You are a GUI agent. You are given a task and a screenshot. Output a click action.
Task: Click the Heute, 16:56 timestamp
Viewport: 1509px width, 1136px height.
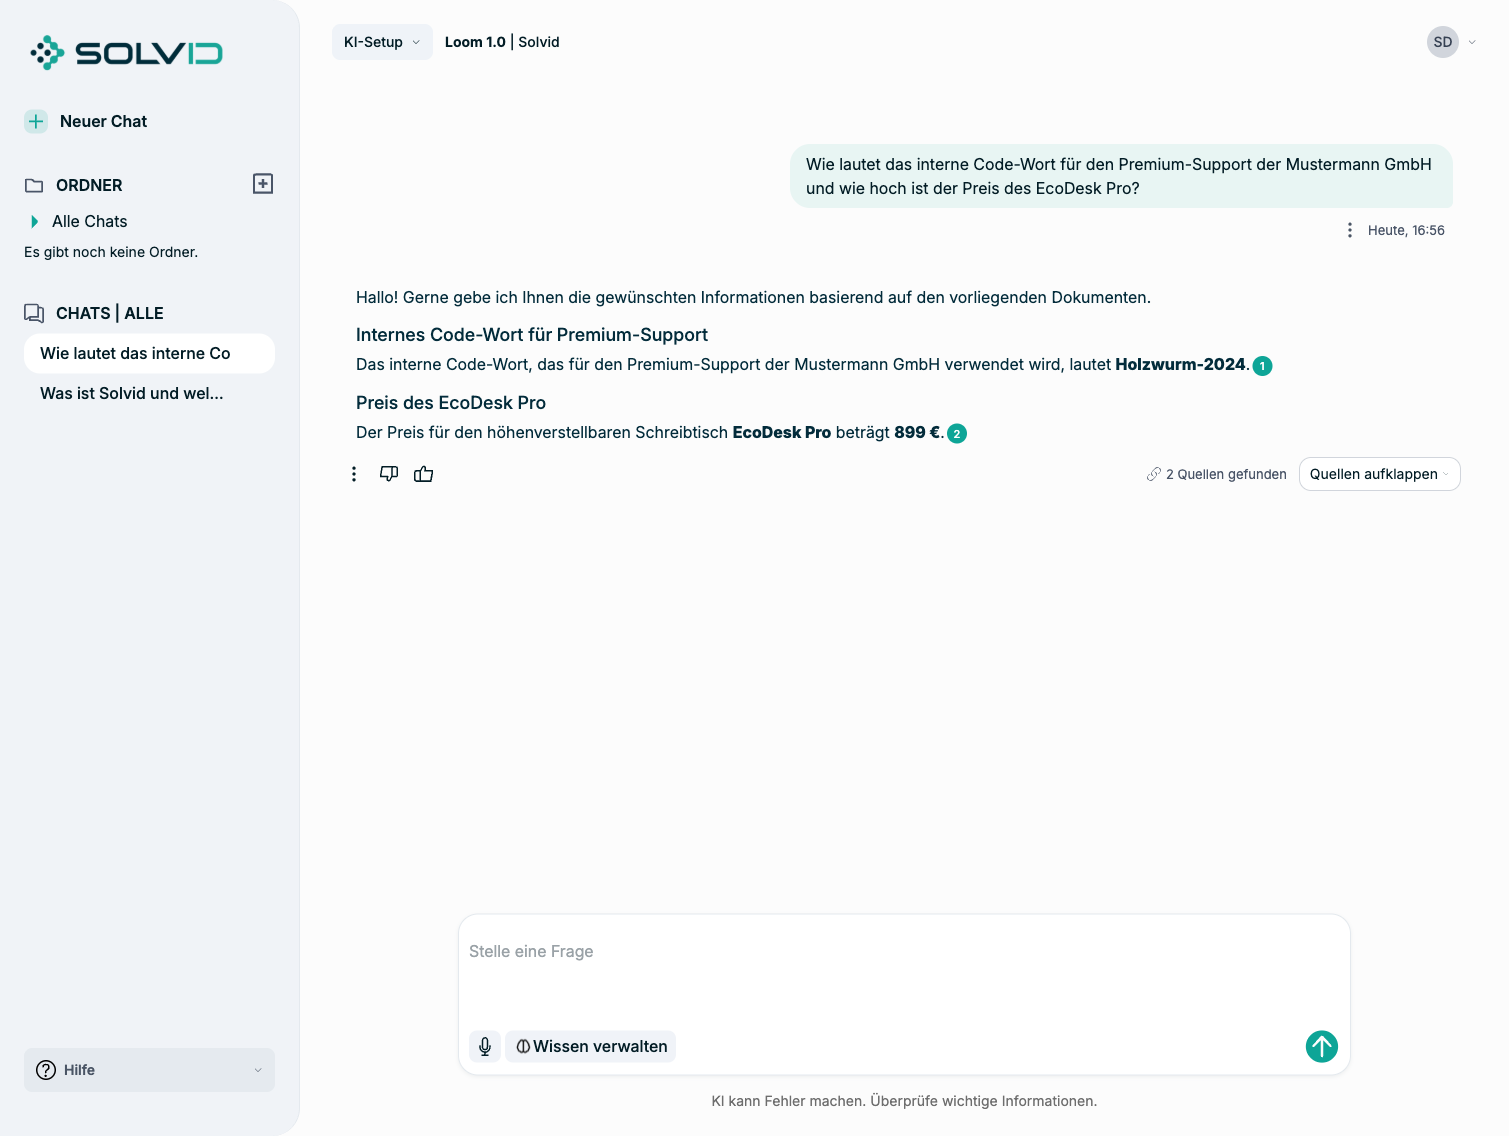[1406, 230]
